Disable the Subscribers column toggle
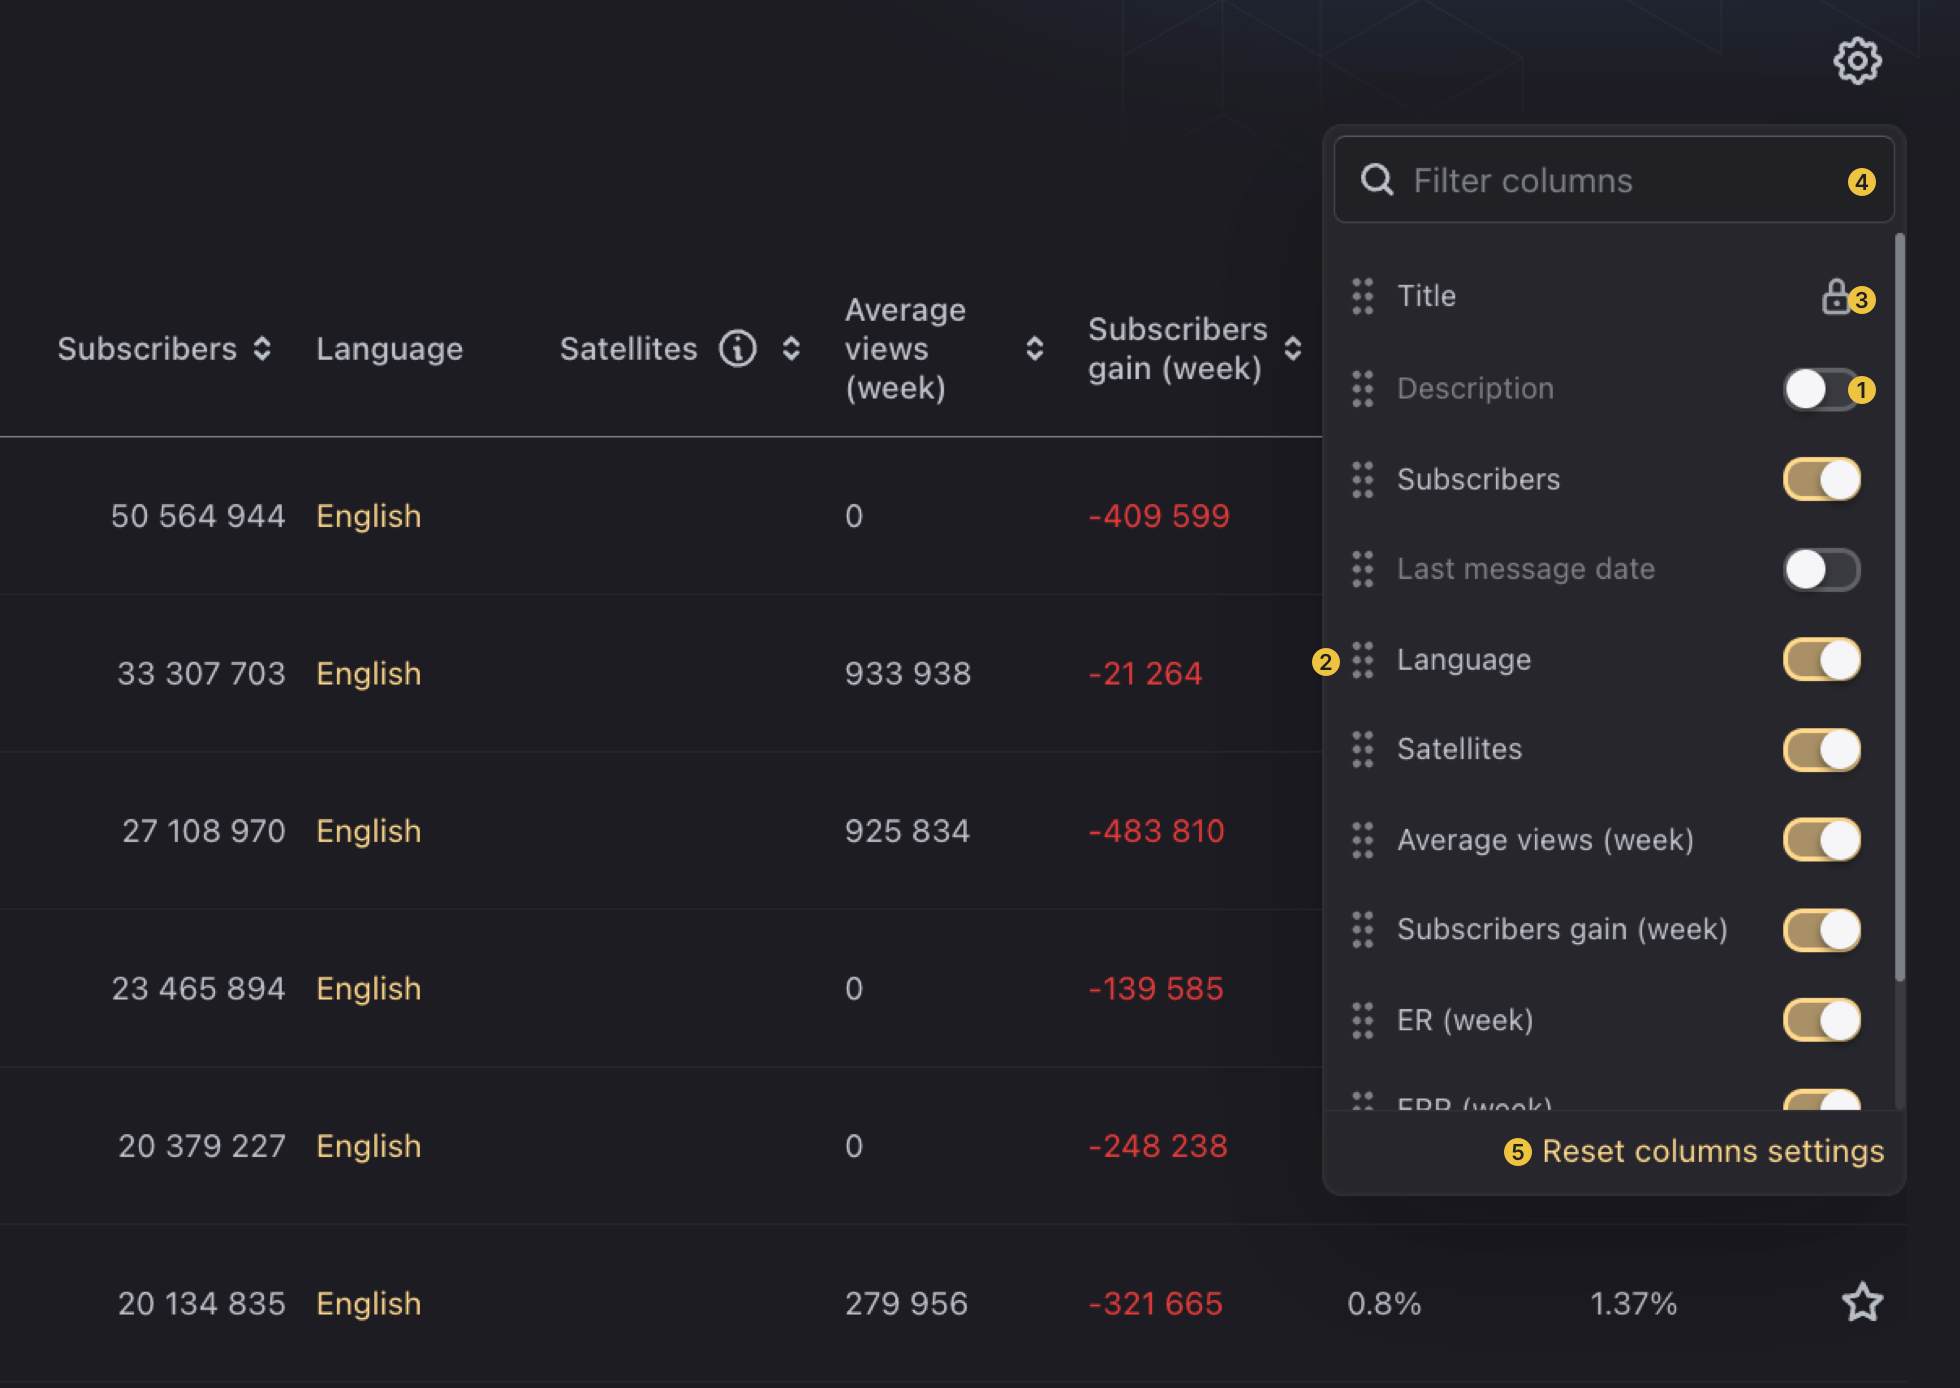The image size is (1960, 1388). 1822,479
